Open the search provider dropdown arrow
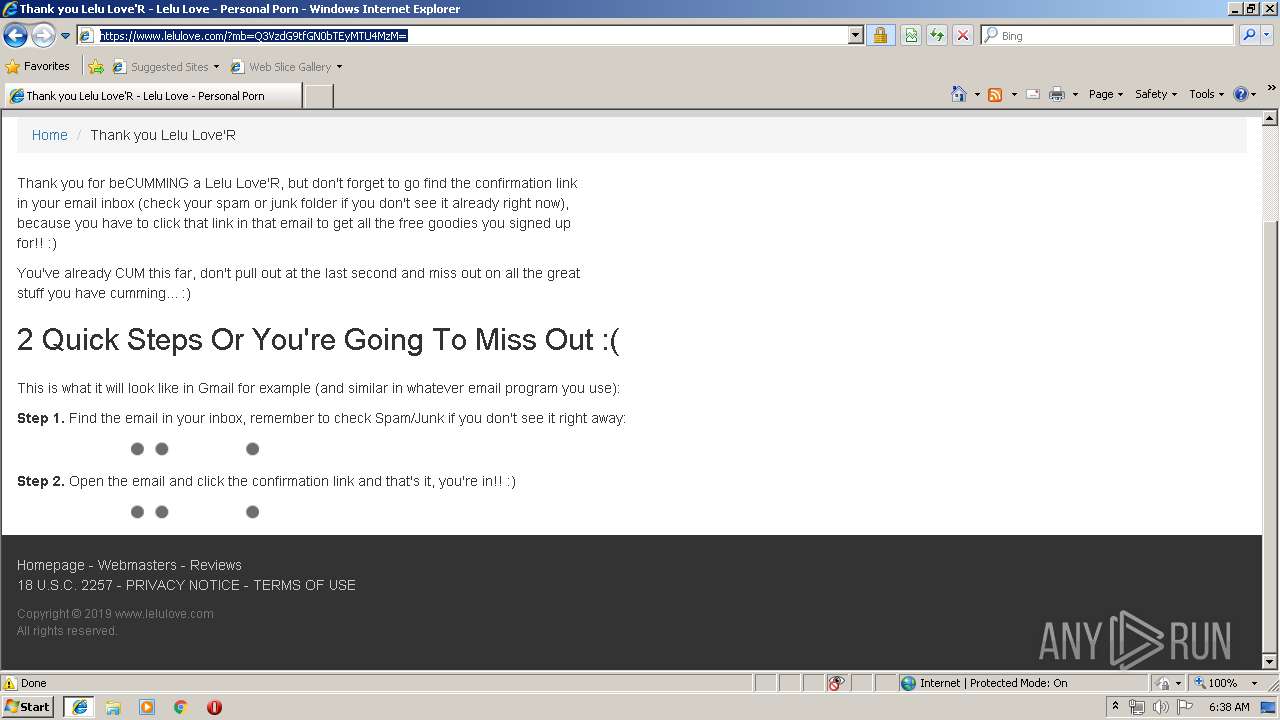 pyautogui.click(x=1267, y=35)
